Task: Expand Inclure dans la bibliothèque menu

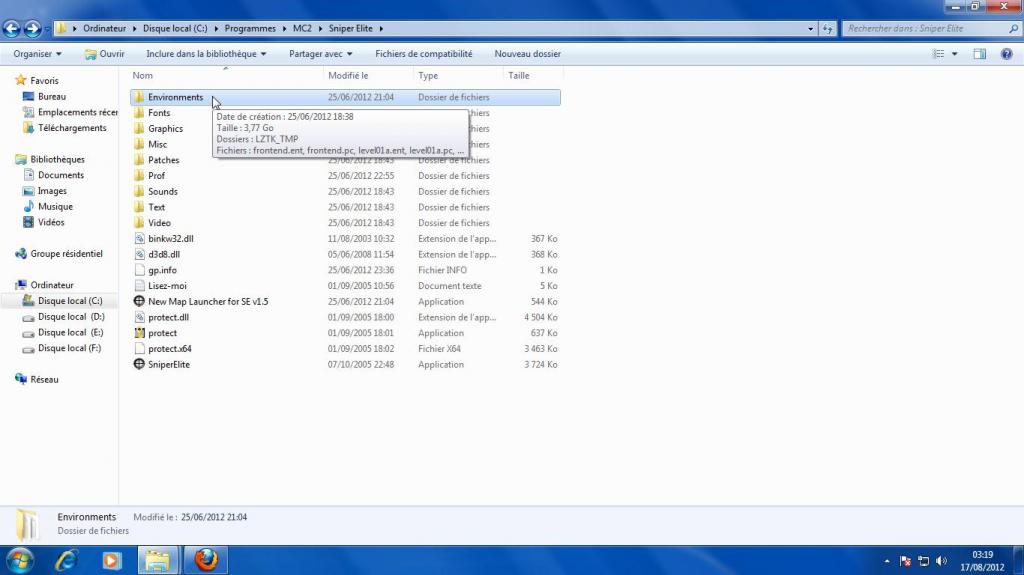Action: (206, 54)
